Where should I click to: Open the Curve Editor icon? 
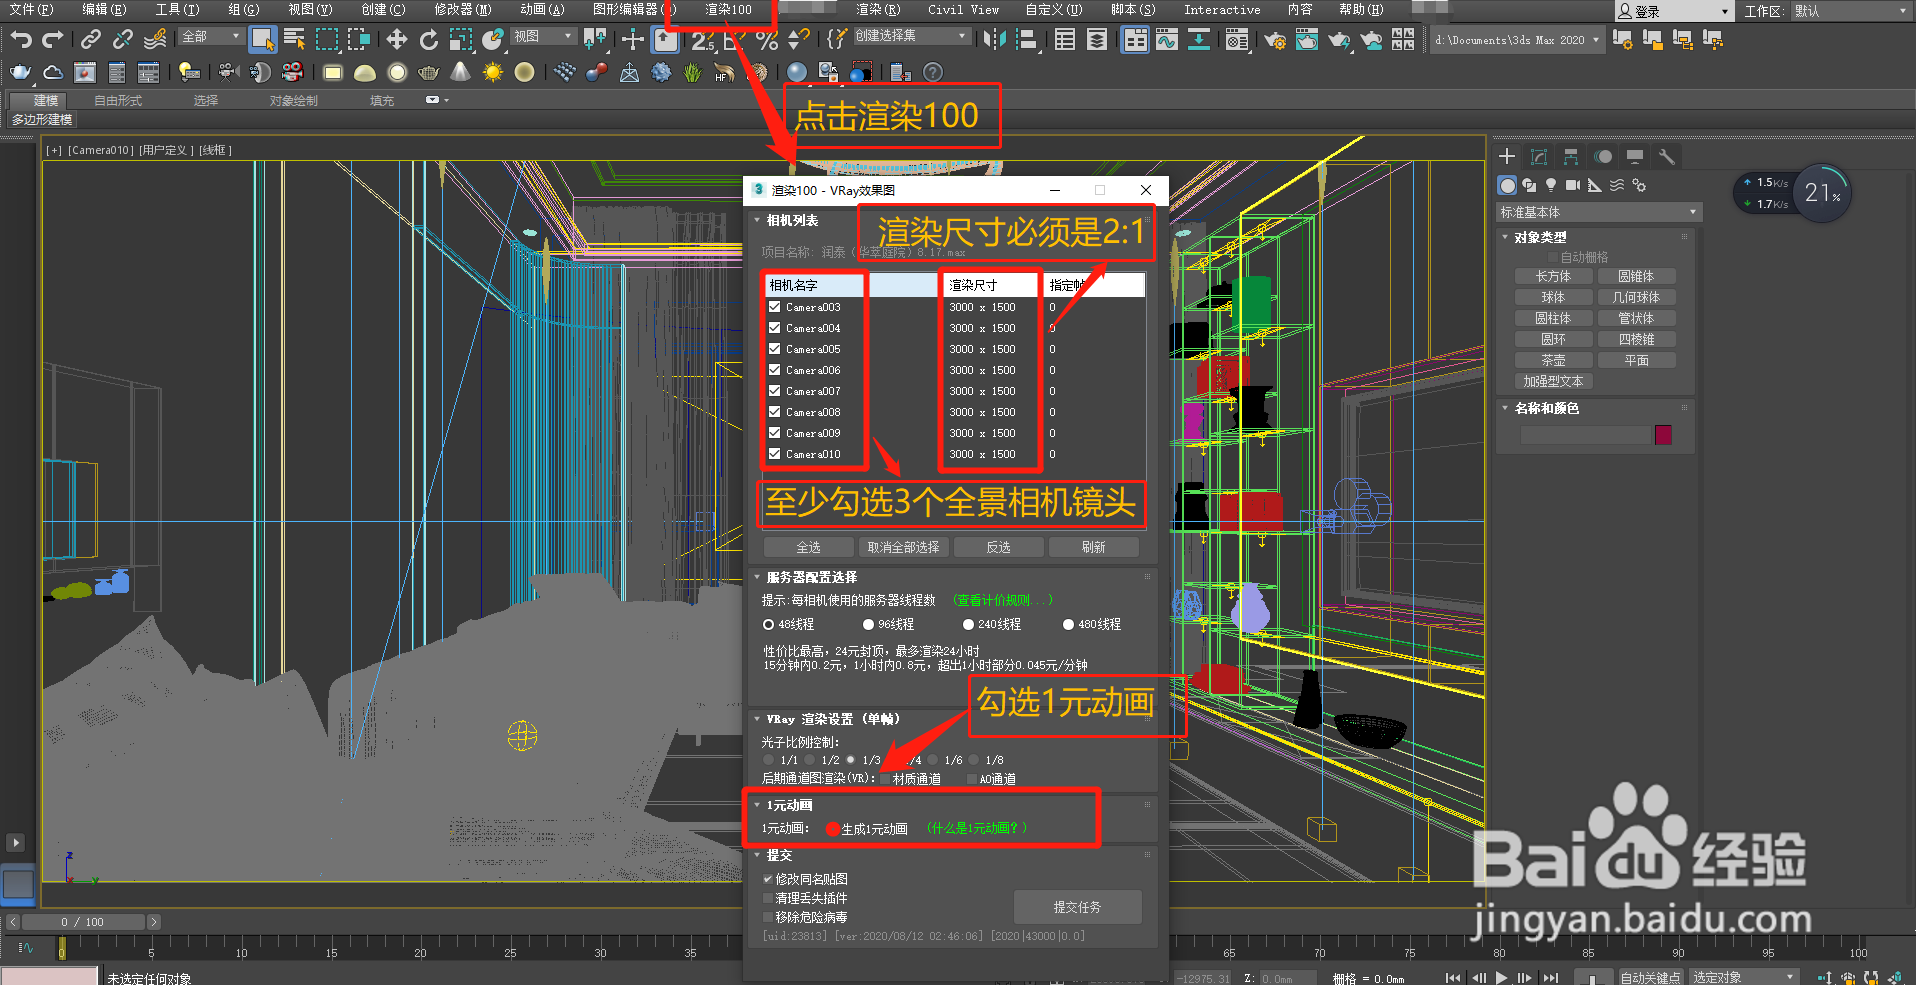(1167, 40)
